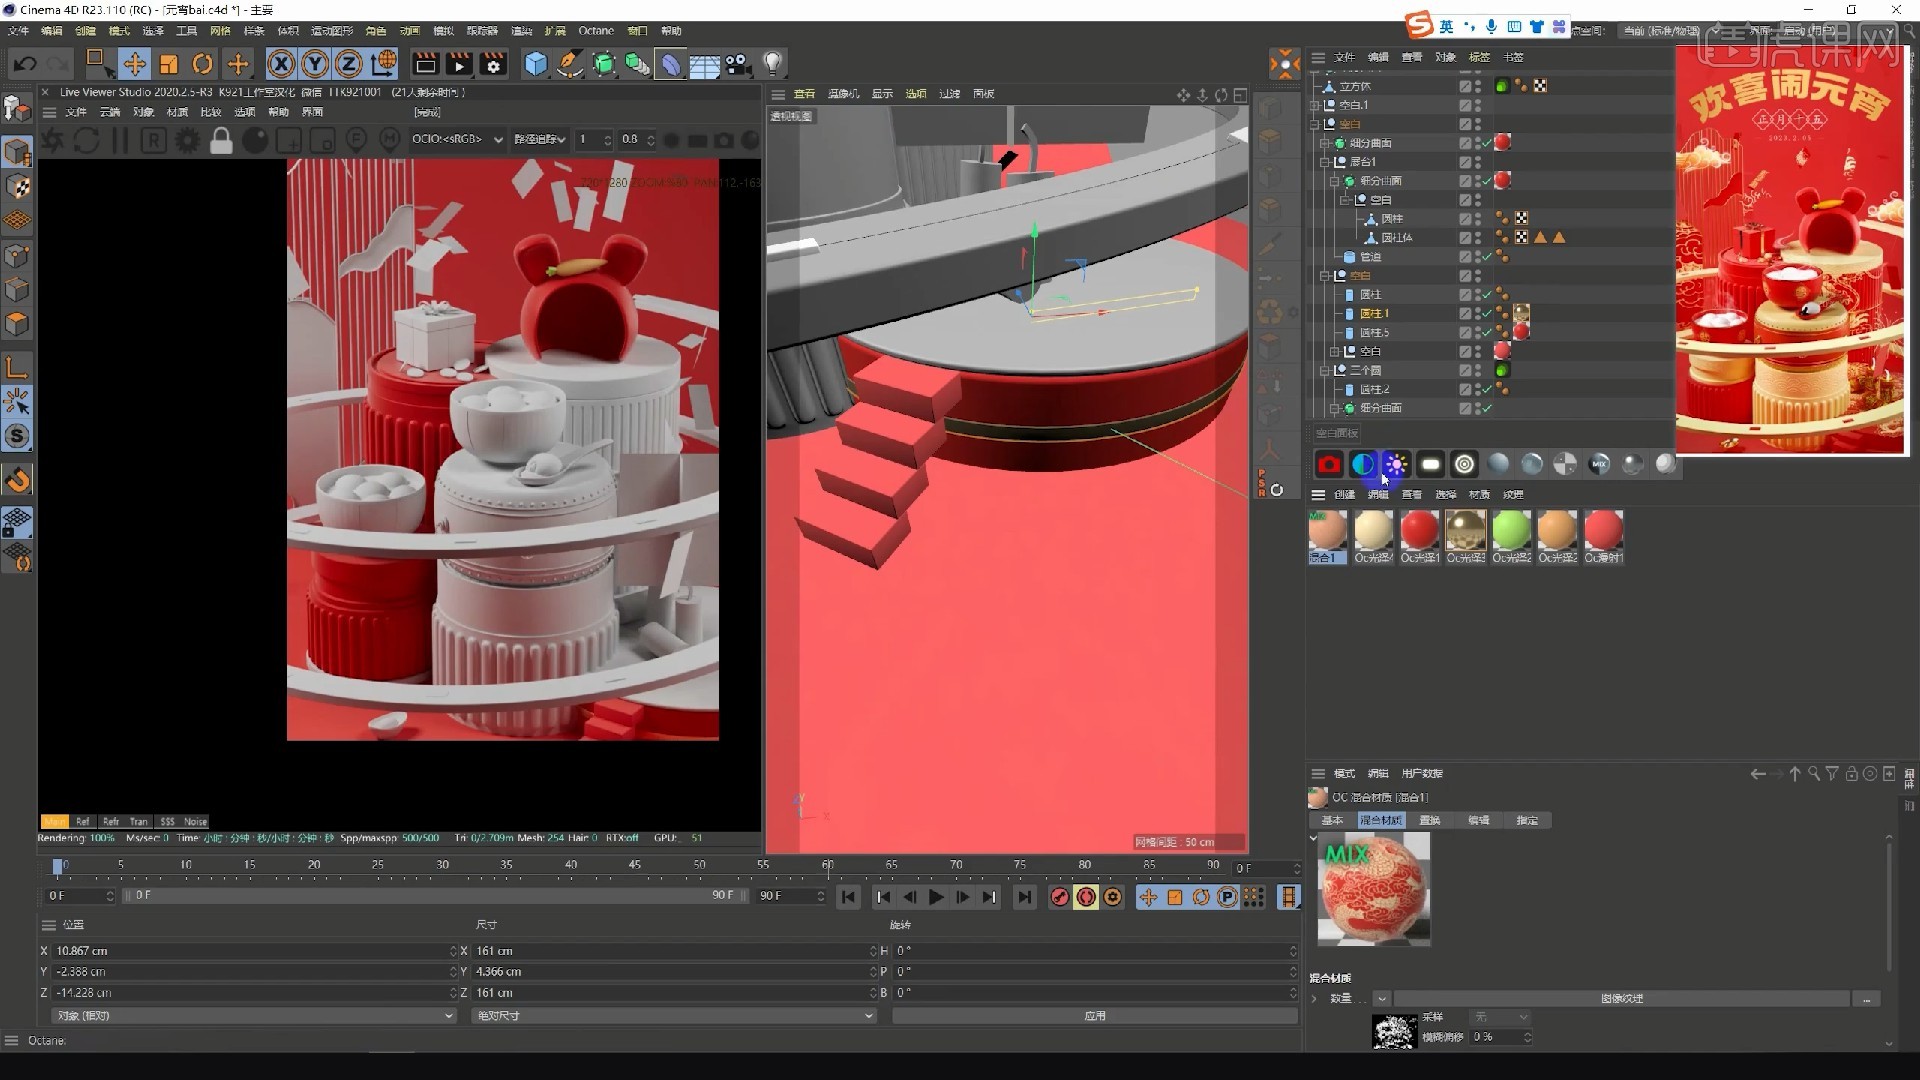Click the 应用 apply button
1920x1080 pixels.
pyautogui.click(x=1095, y=1015)
